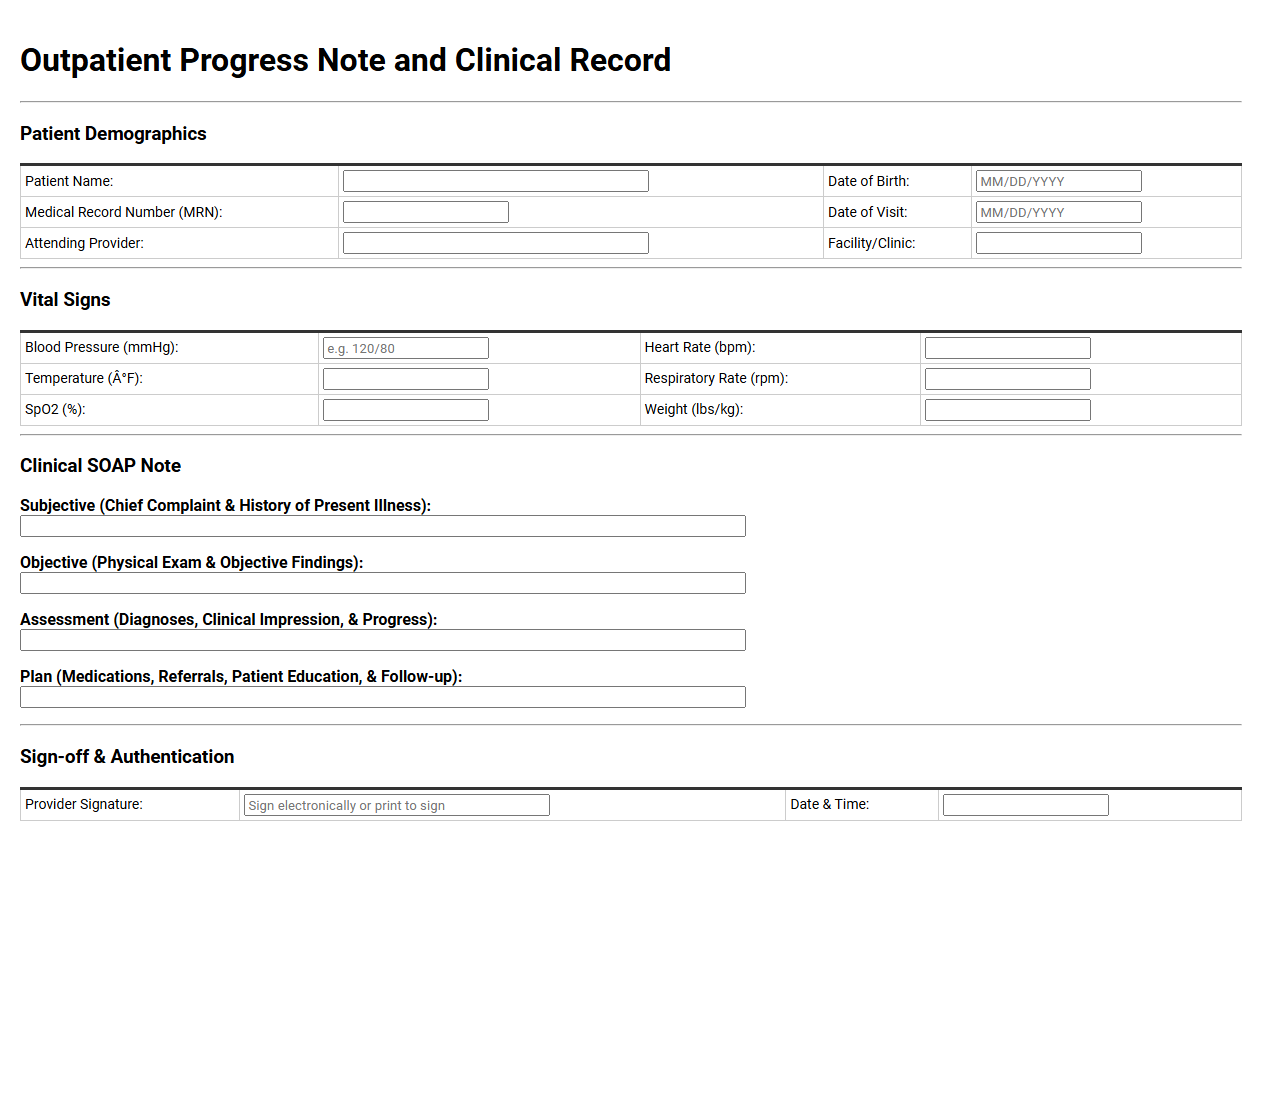Click the SpO2 percentage field
Image resolution: width=1262 pixels, height=1120 pixels.
(405, 410)
